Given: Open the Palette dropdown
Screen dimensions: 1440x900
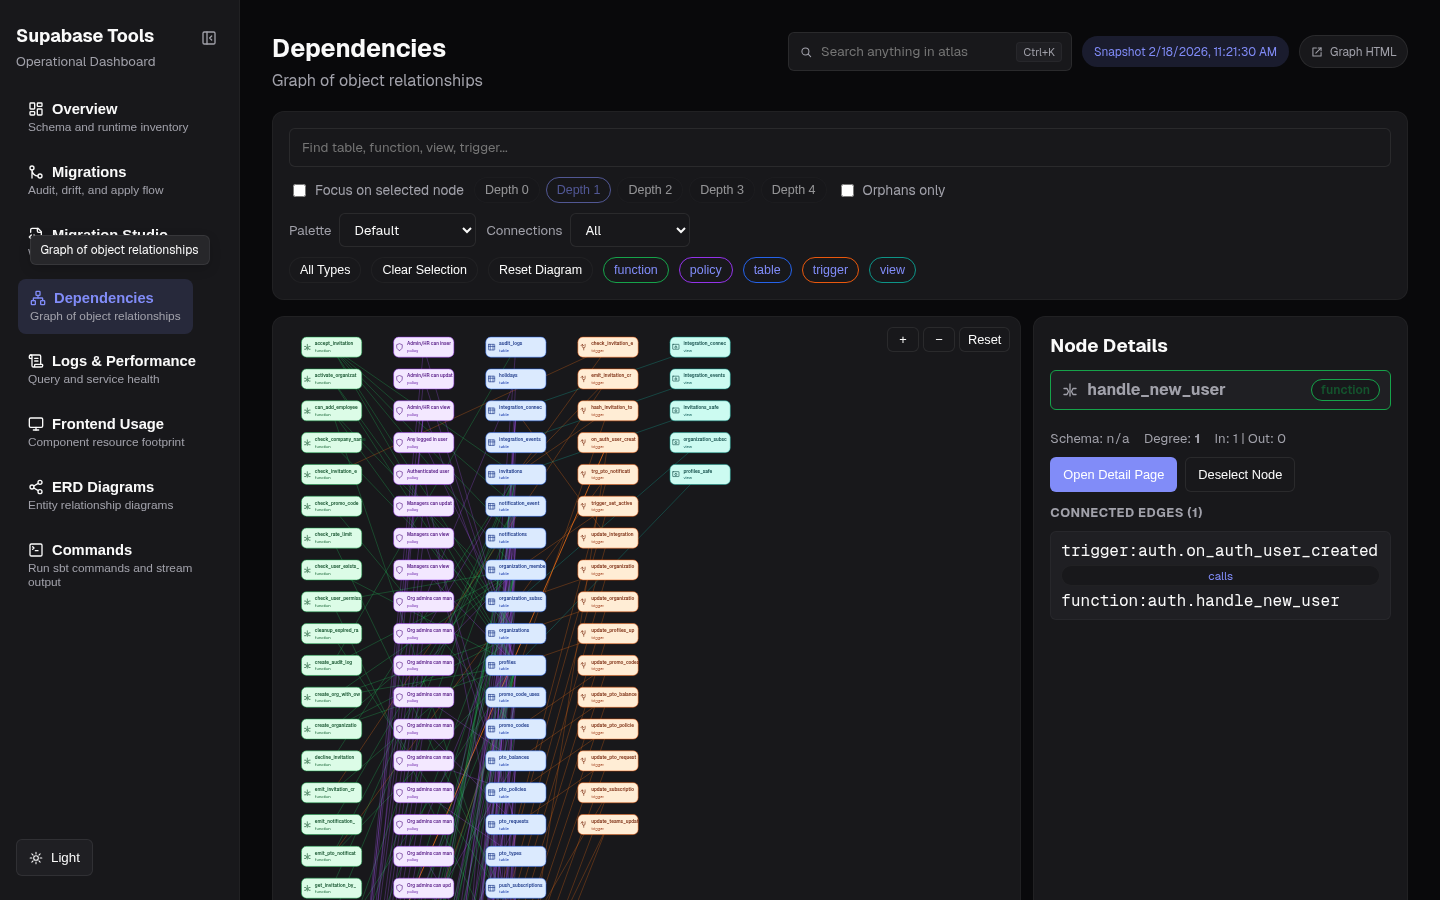Looking at the screenshot, I should [407, 230].
